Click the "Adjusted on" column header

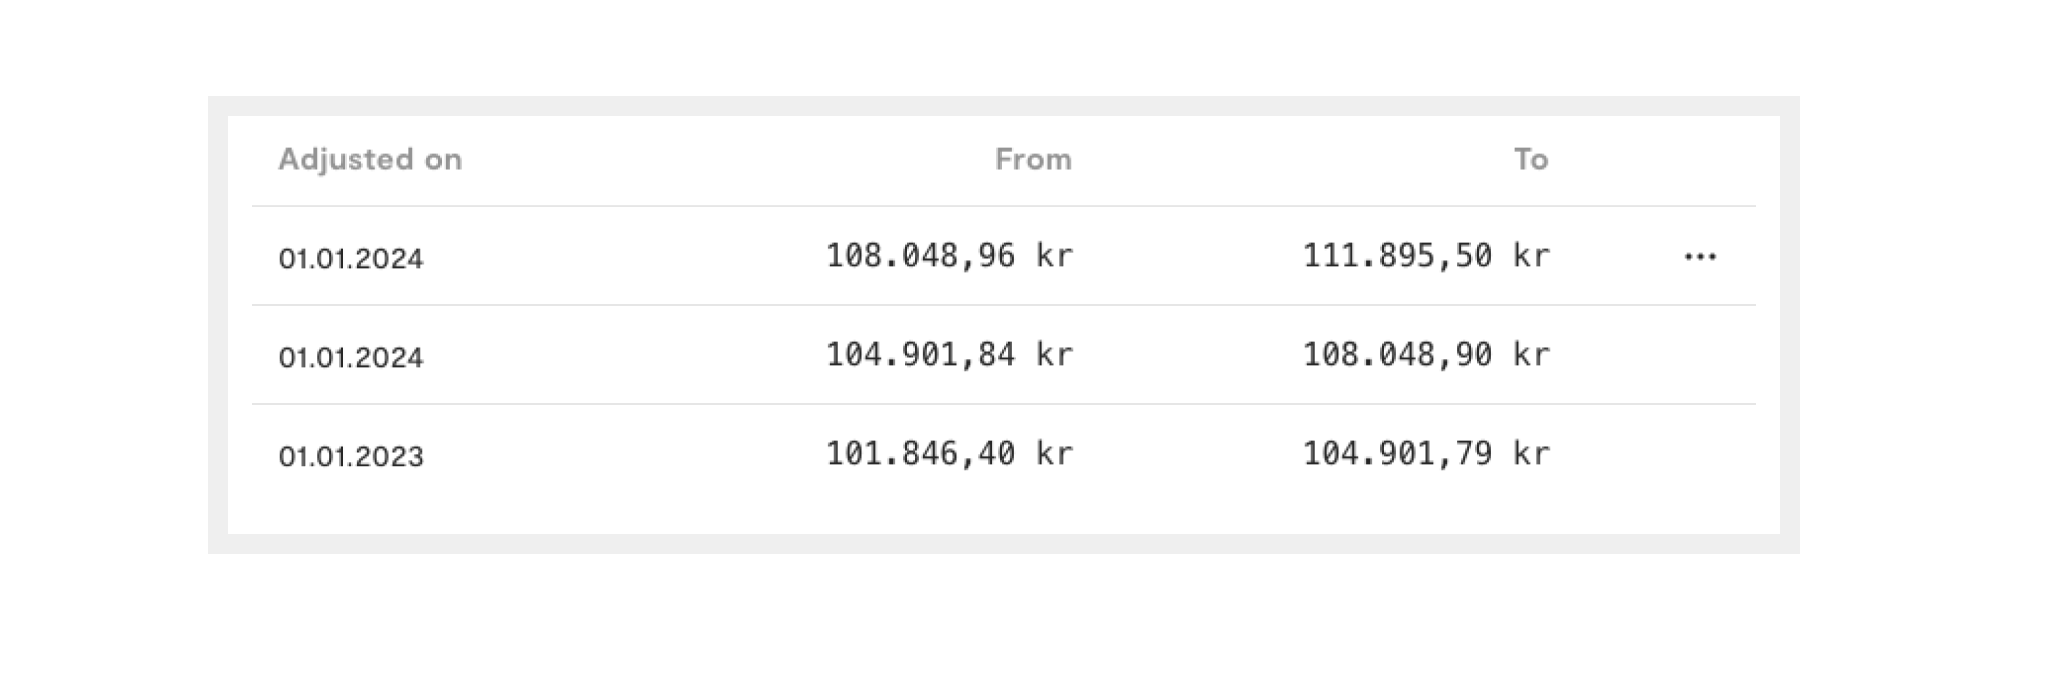tap(370, 159)
